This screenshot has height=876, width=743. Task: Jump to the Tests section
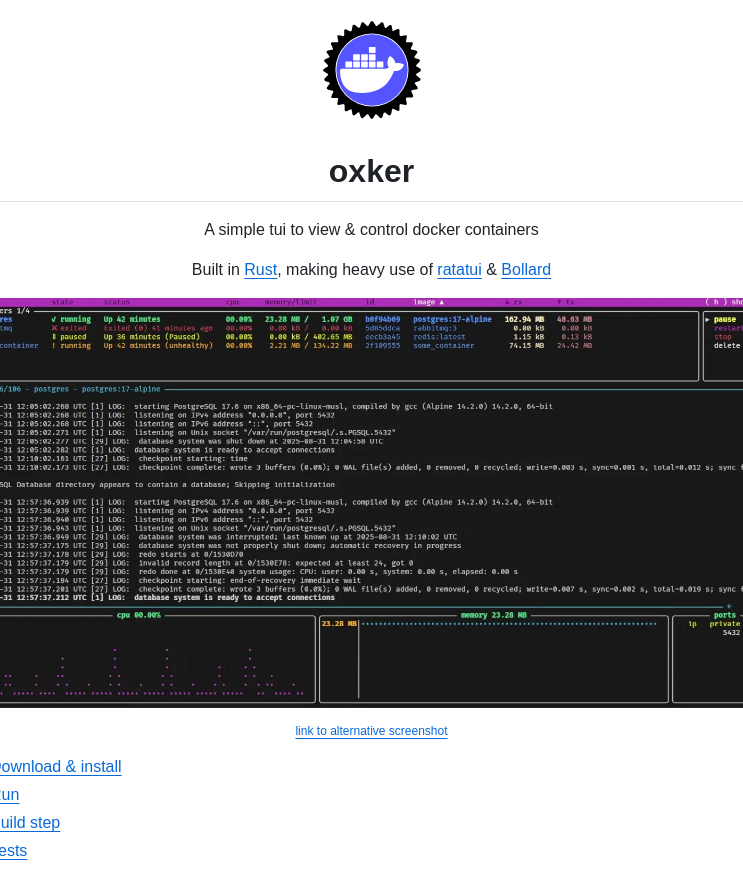click(x=13, y=851)
